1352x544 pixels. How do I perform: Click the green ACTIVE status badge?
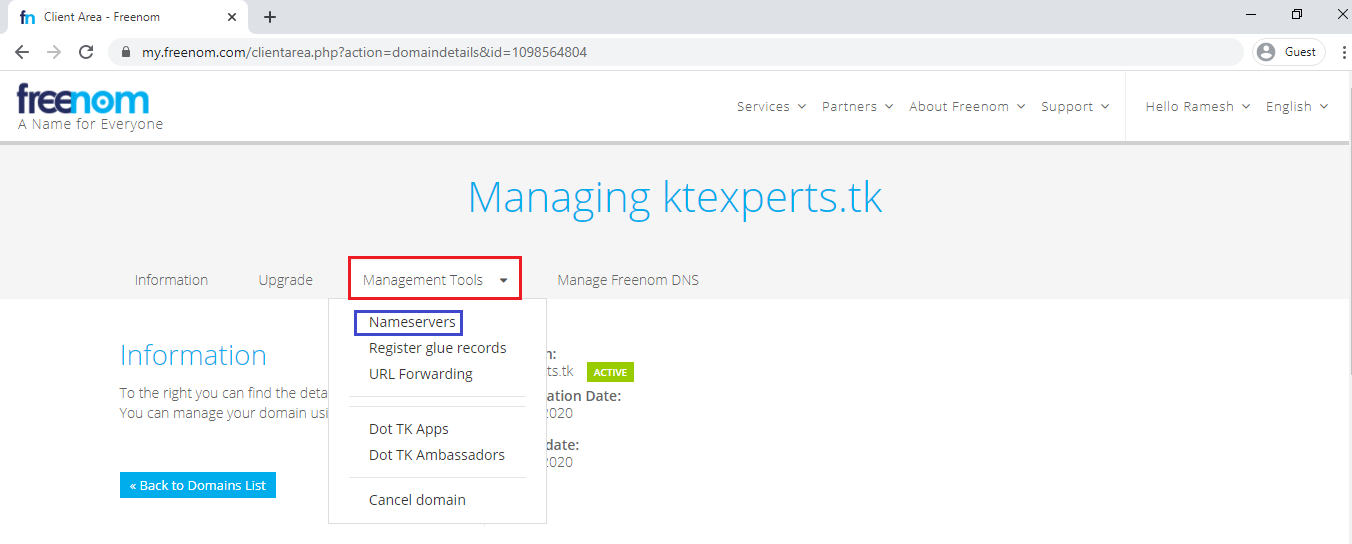click(x=610, y=372)
